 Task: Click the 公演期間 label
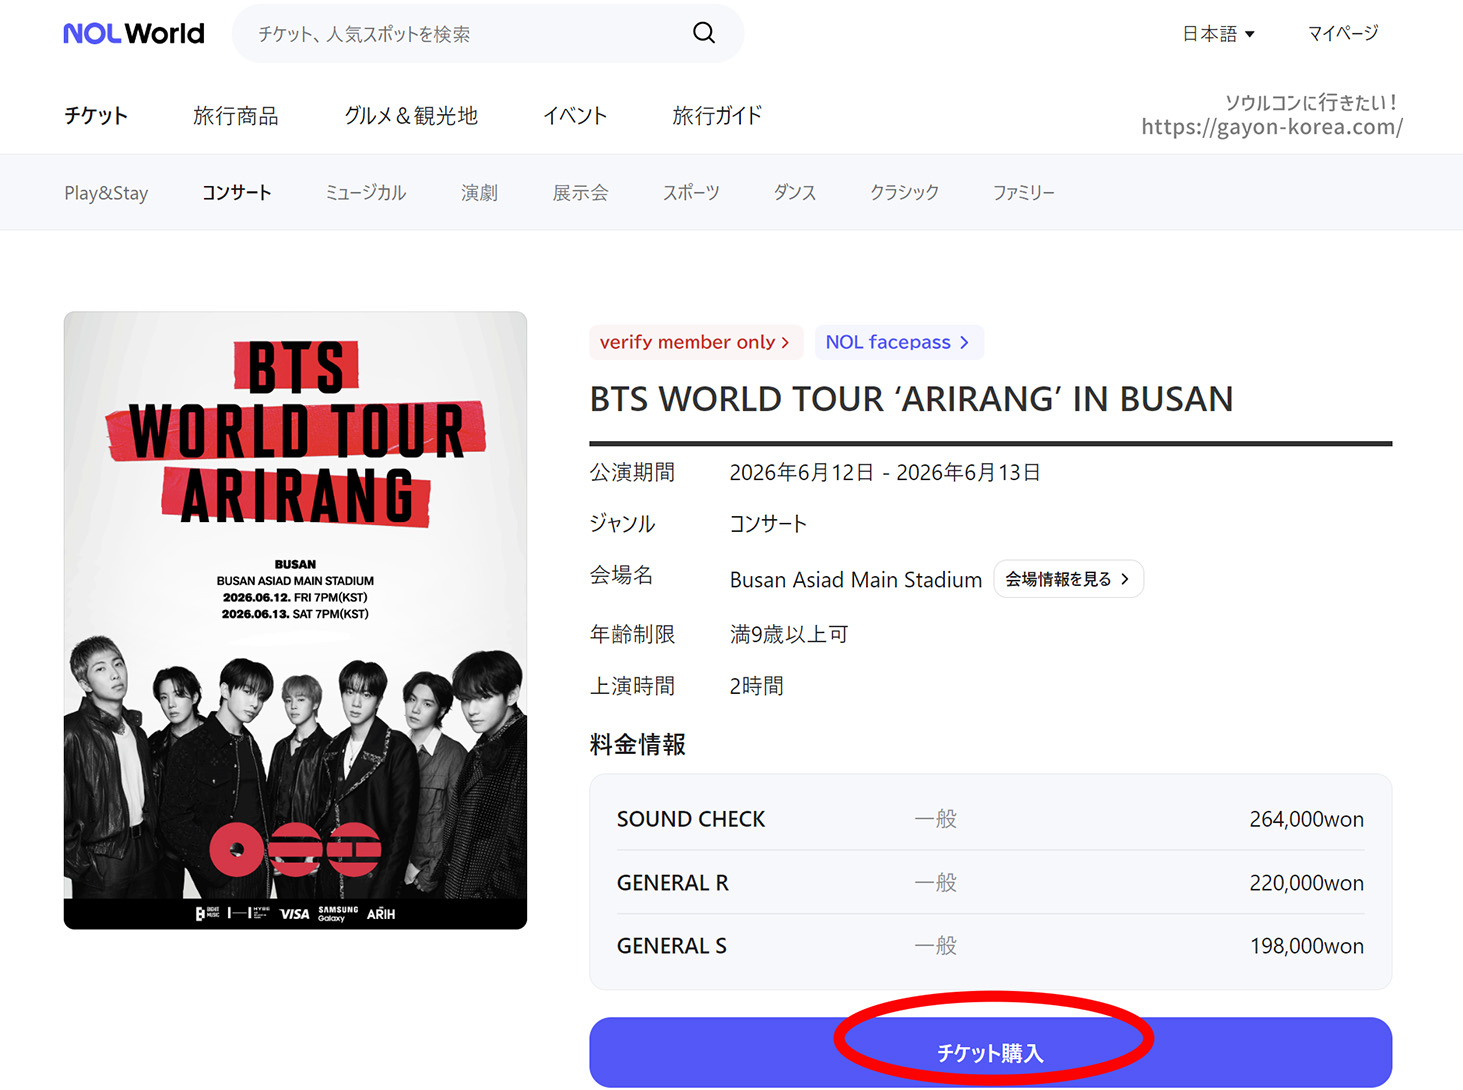pyautogui.click(x=632, y=472)
